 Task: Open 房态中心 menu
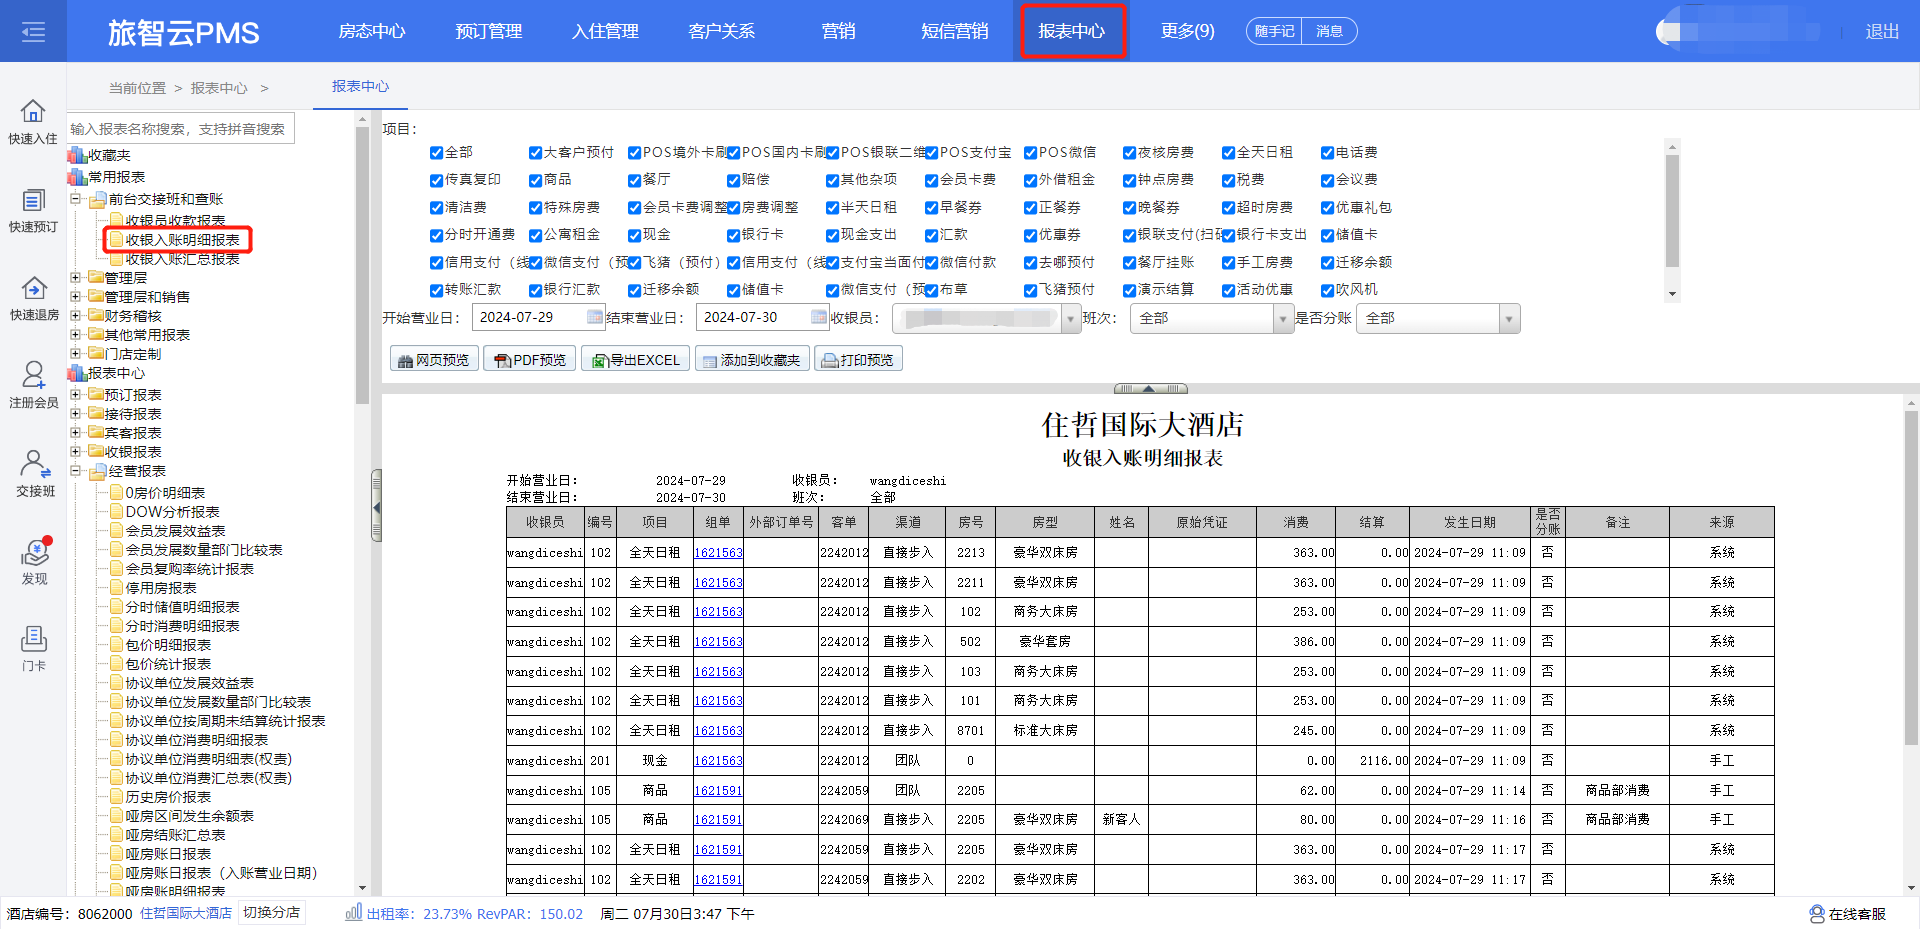(371, 31)
